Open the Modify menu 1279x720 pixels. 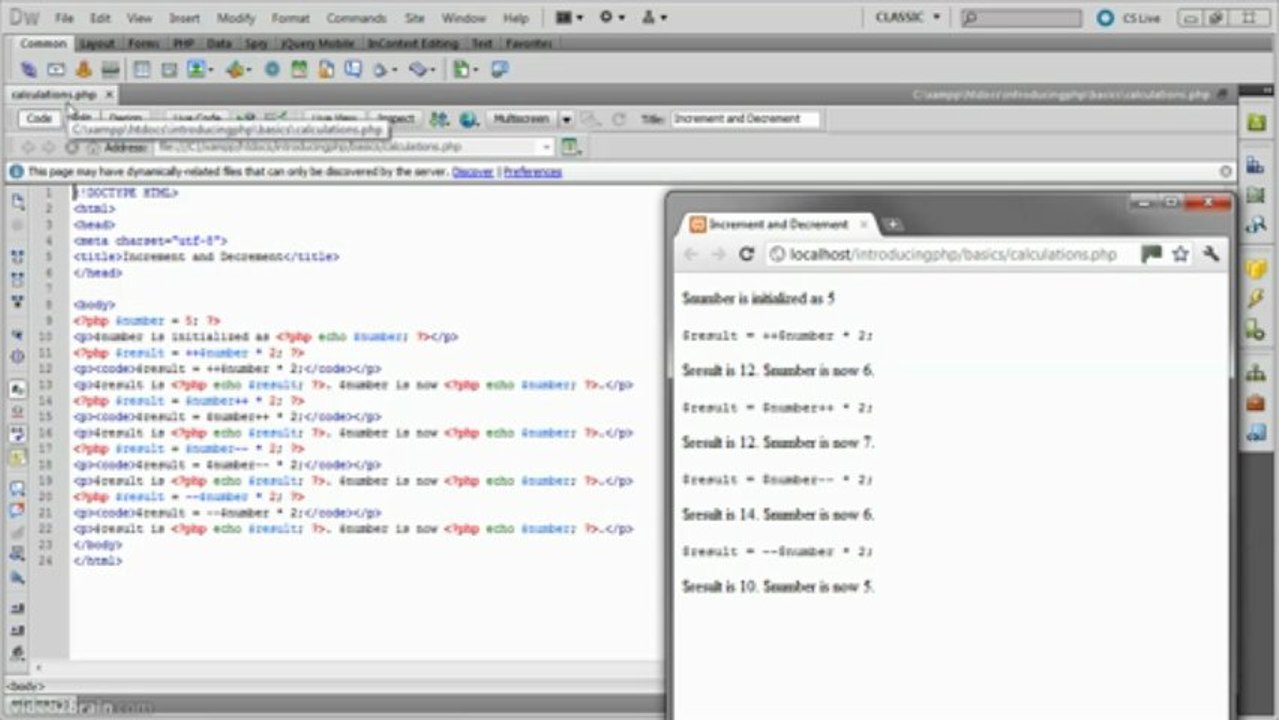click(236, 18)
